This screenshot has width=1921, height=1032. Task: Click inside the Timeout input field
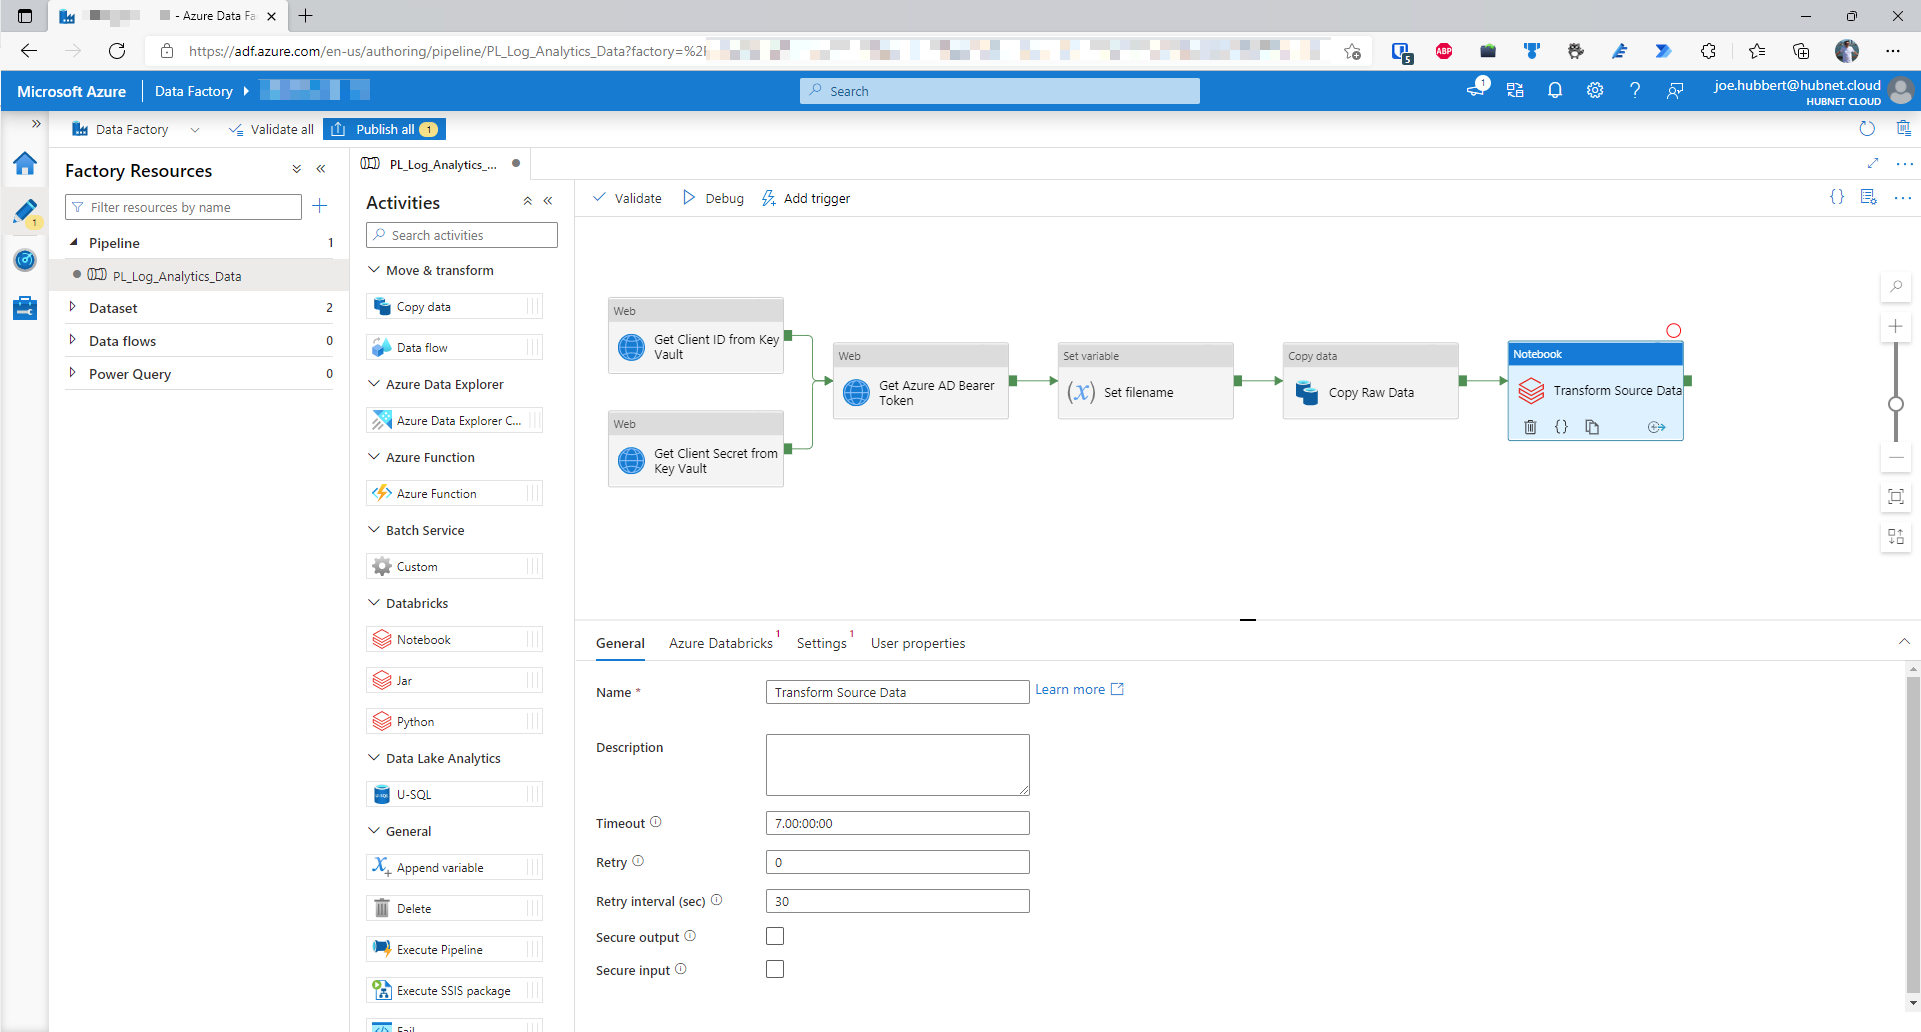tap(896, 822)
